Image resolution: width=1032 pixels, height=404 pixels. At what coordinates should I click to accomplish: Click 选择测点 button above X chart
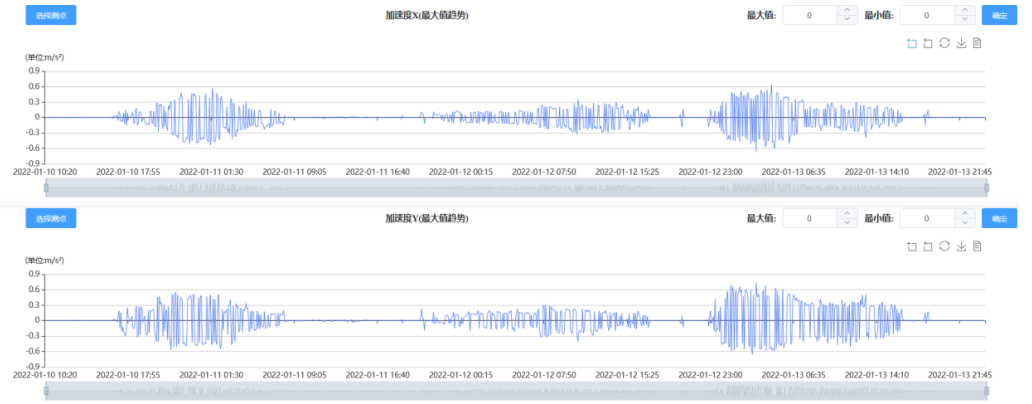click(51, 15)
